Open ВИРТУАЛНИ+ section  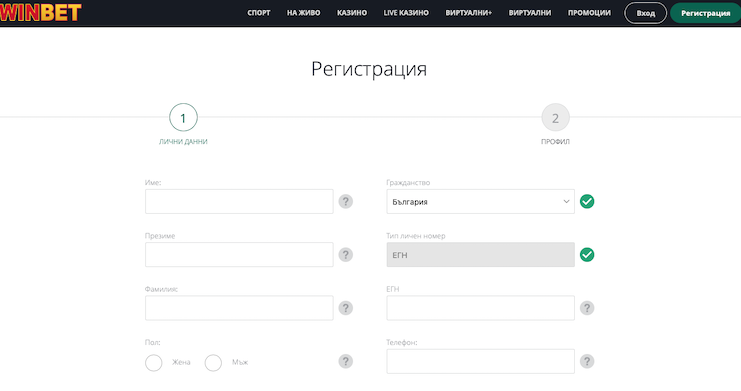[x=468, y=13]
